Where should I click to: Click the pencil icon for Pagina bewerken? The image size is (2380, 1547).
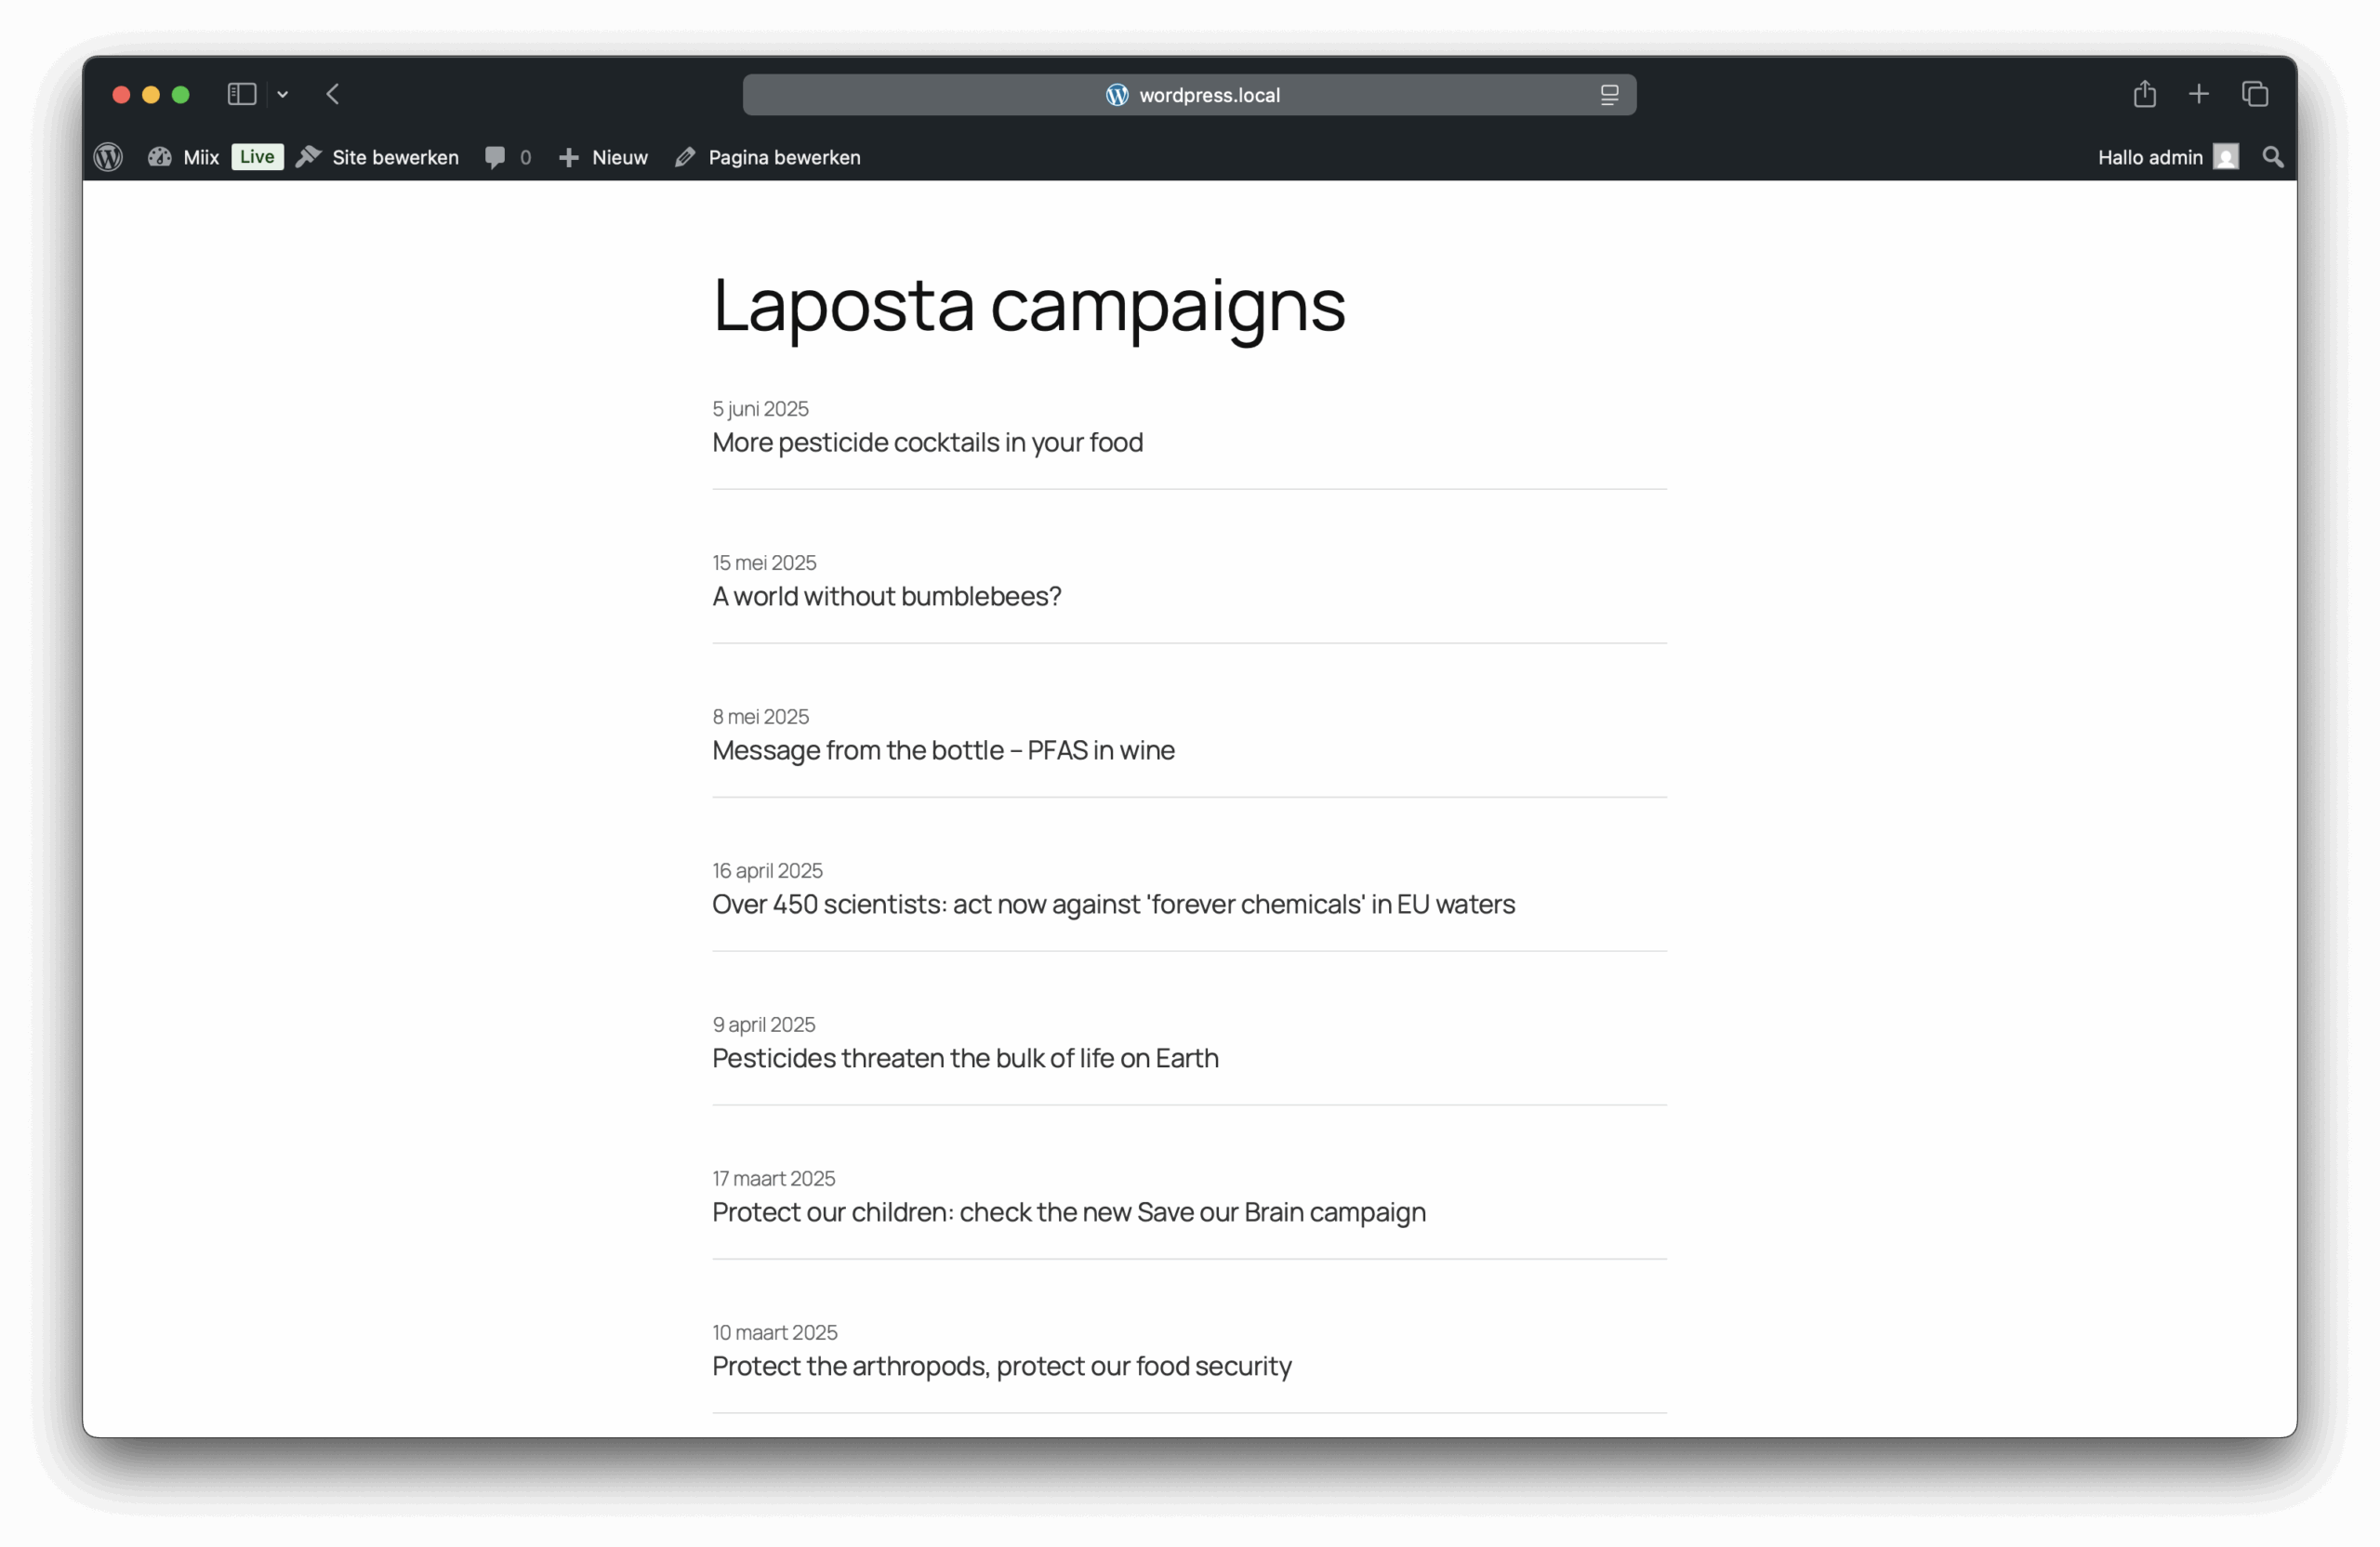click(685, 157)
